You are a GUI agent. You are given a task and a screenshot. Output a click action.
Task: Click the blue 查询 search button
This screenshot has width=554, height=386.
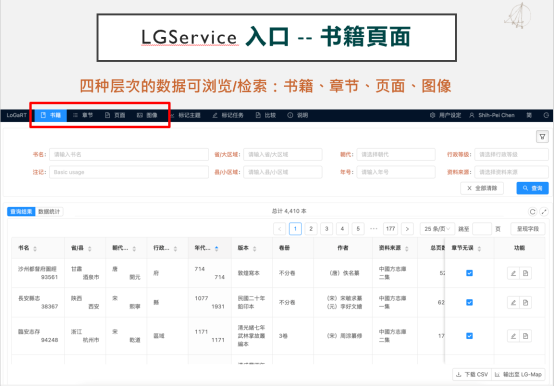tap(532, 188)
